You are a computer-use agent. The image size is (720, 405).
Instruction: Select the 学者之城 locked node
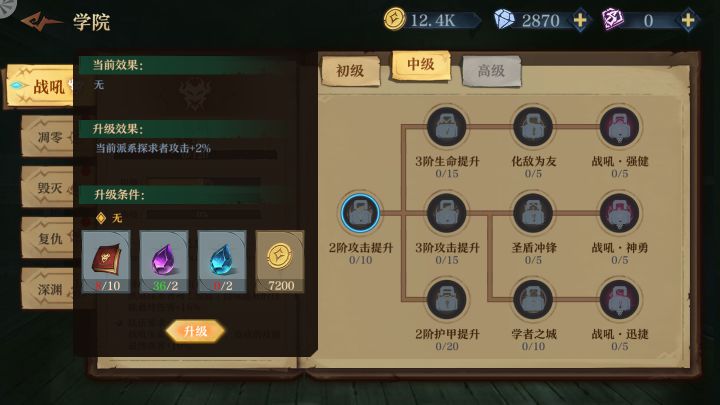pyautogui.click(x=533, y=299)
